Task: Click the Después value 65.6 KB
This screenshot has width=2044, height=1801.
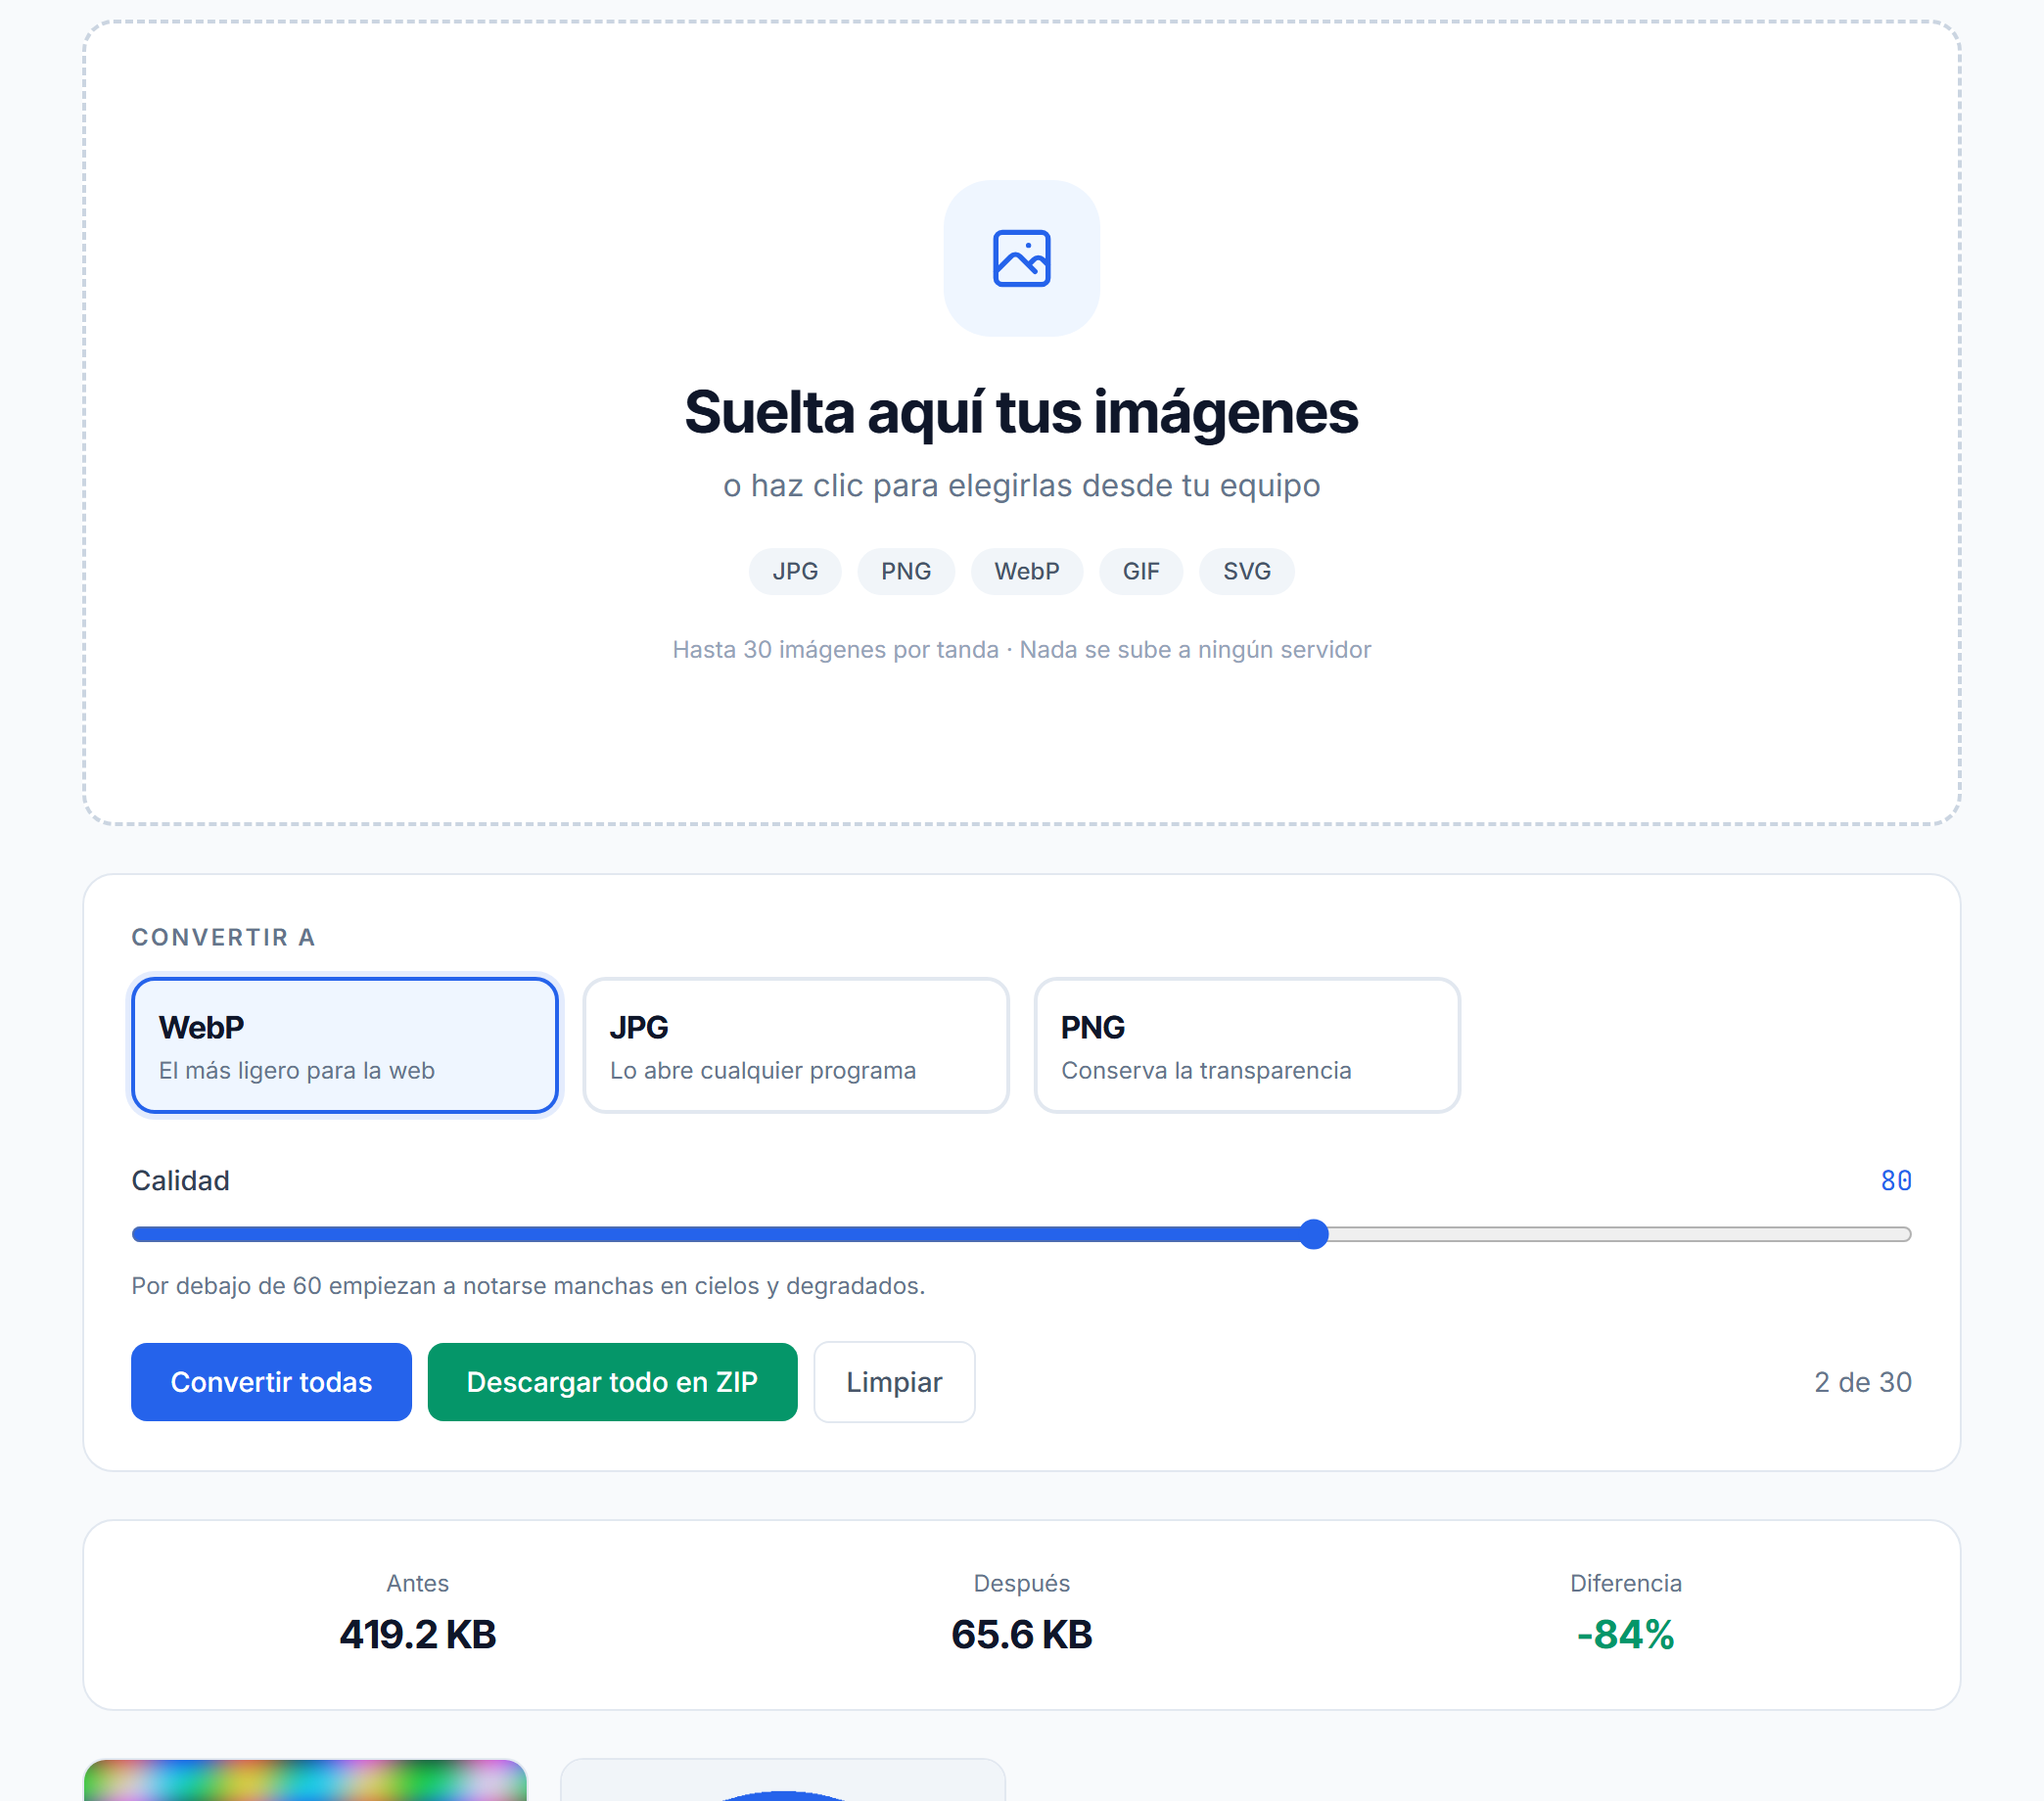Action: tap(1021, 1635)
